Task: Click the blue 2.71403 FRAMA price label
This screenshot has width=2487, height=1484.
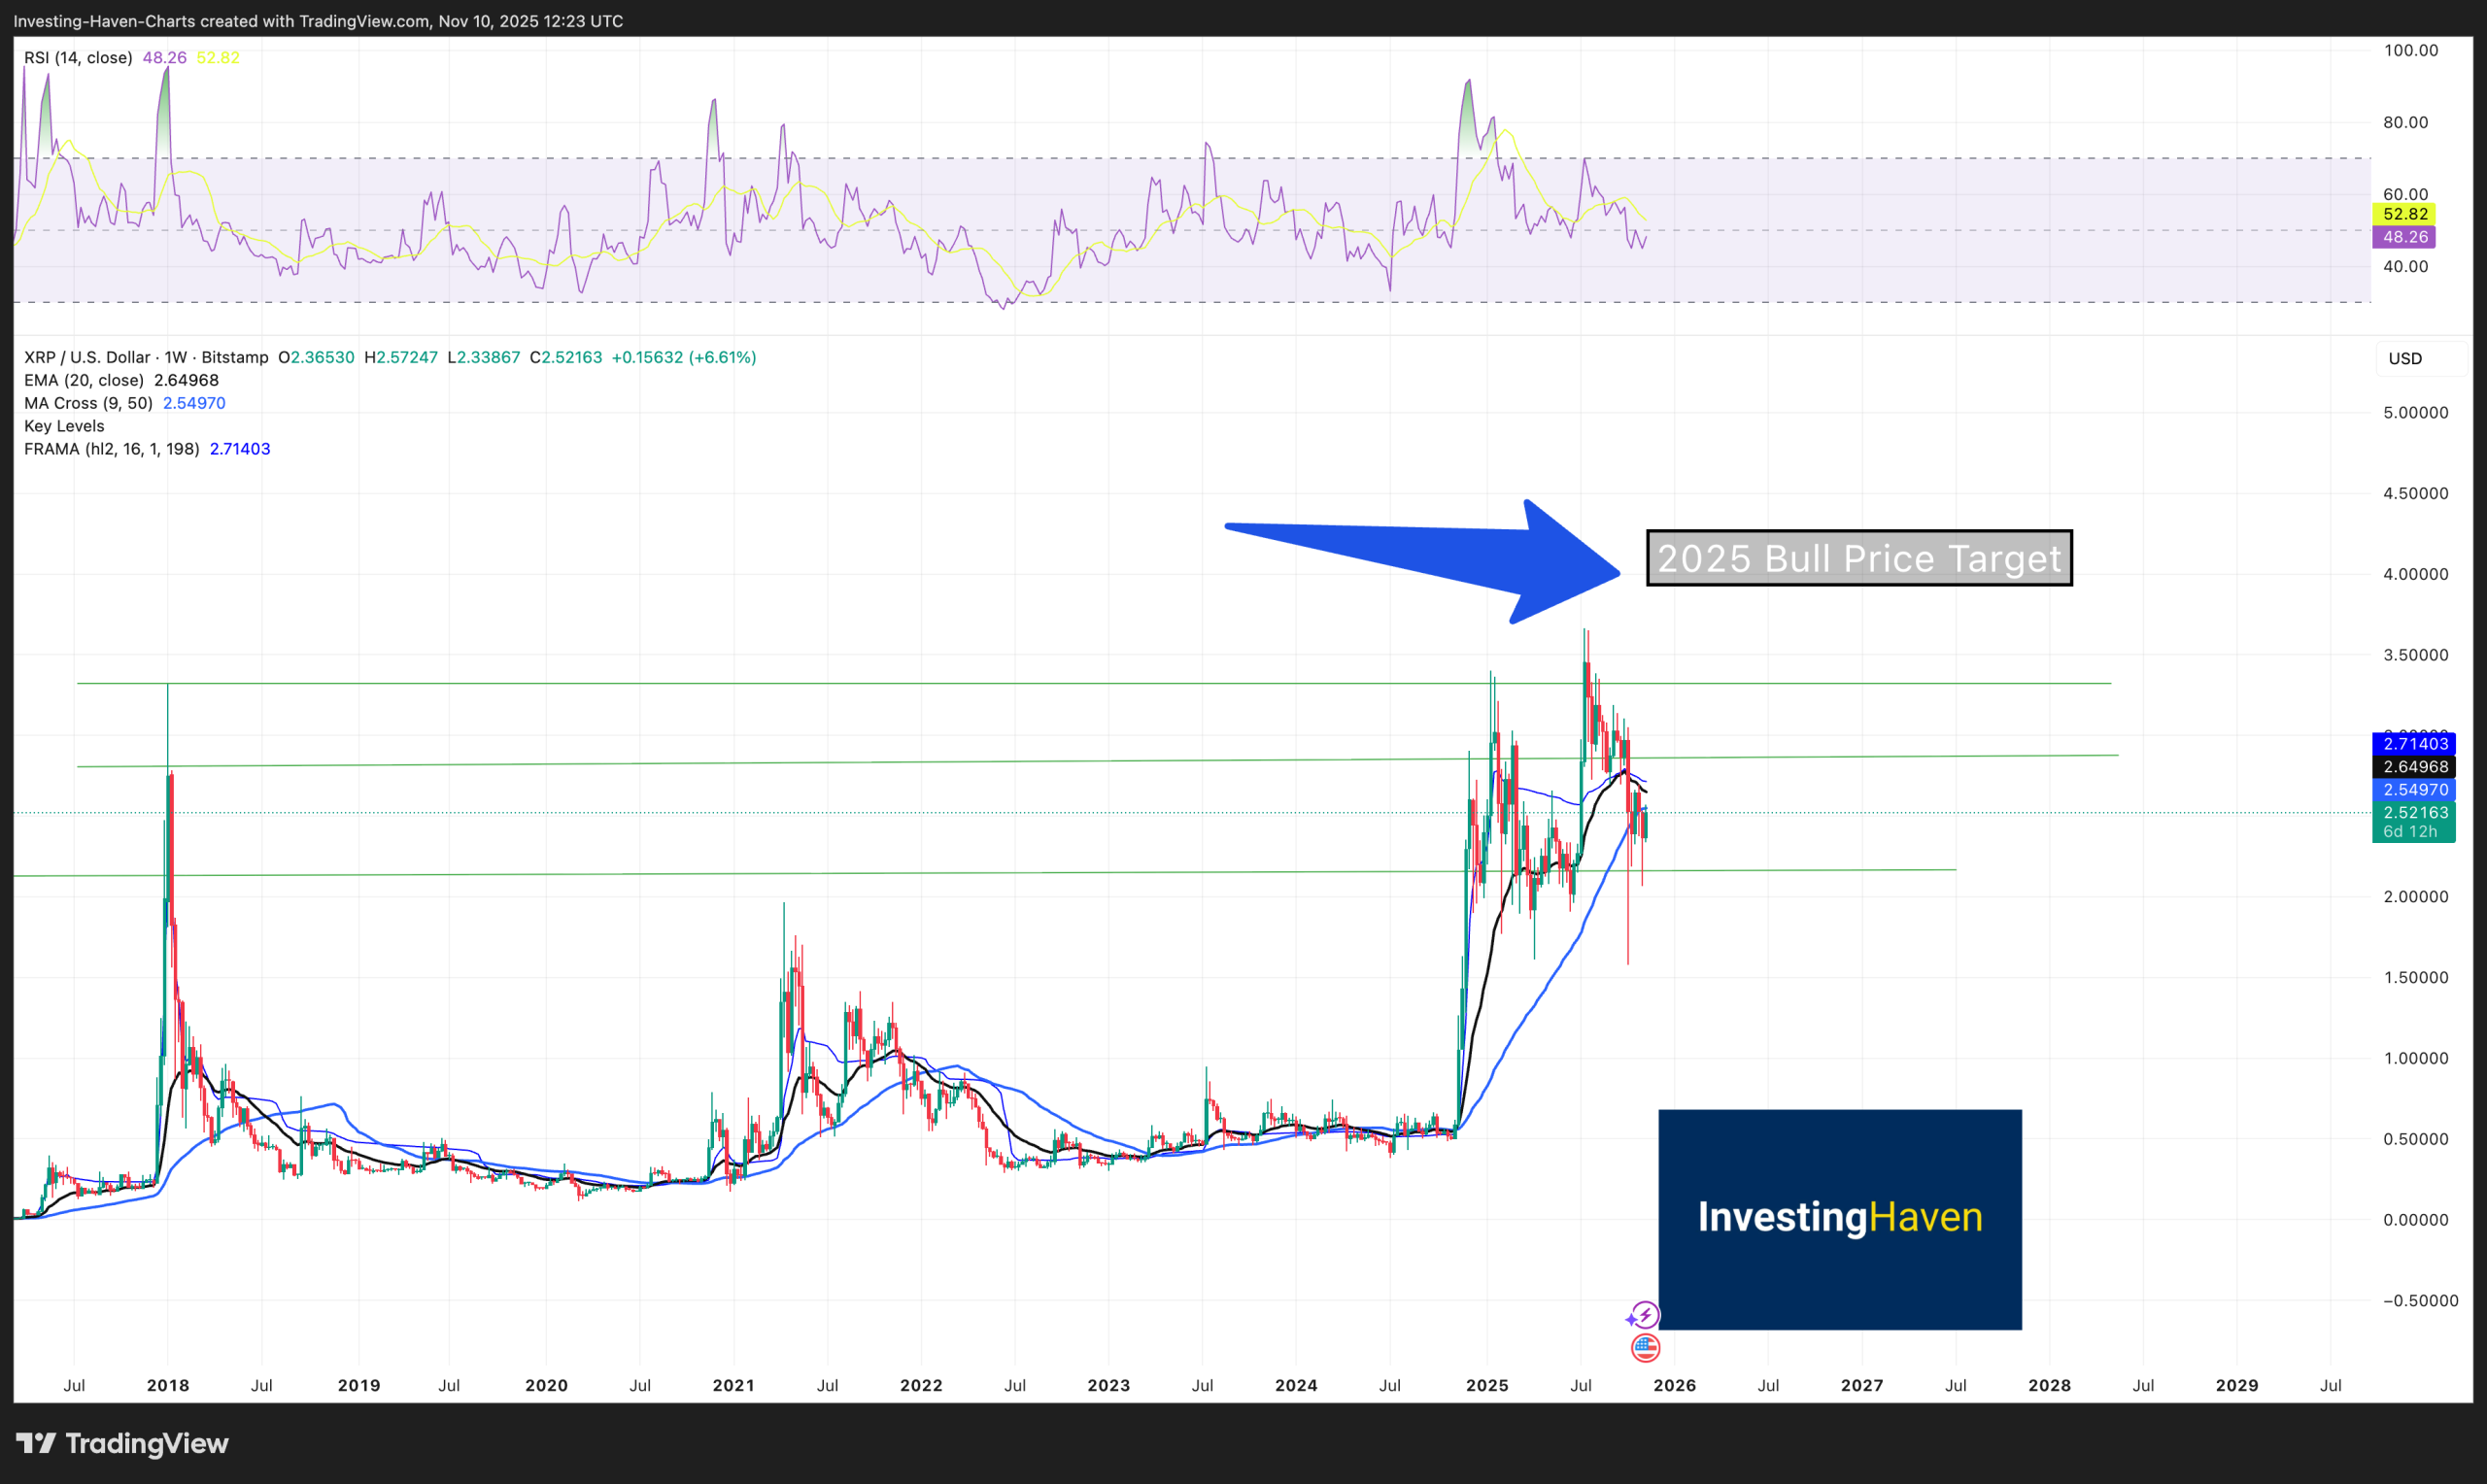Action: (2414, 743)
